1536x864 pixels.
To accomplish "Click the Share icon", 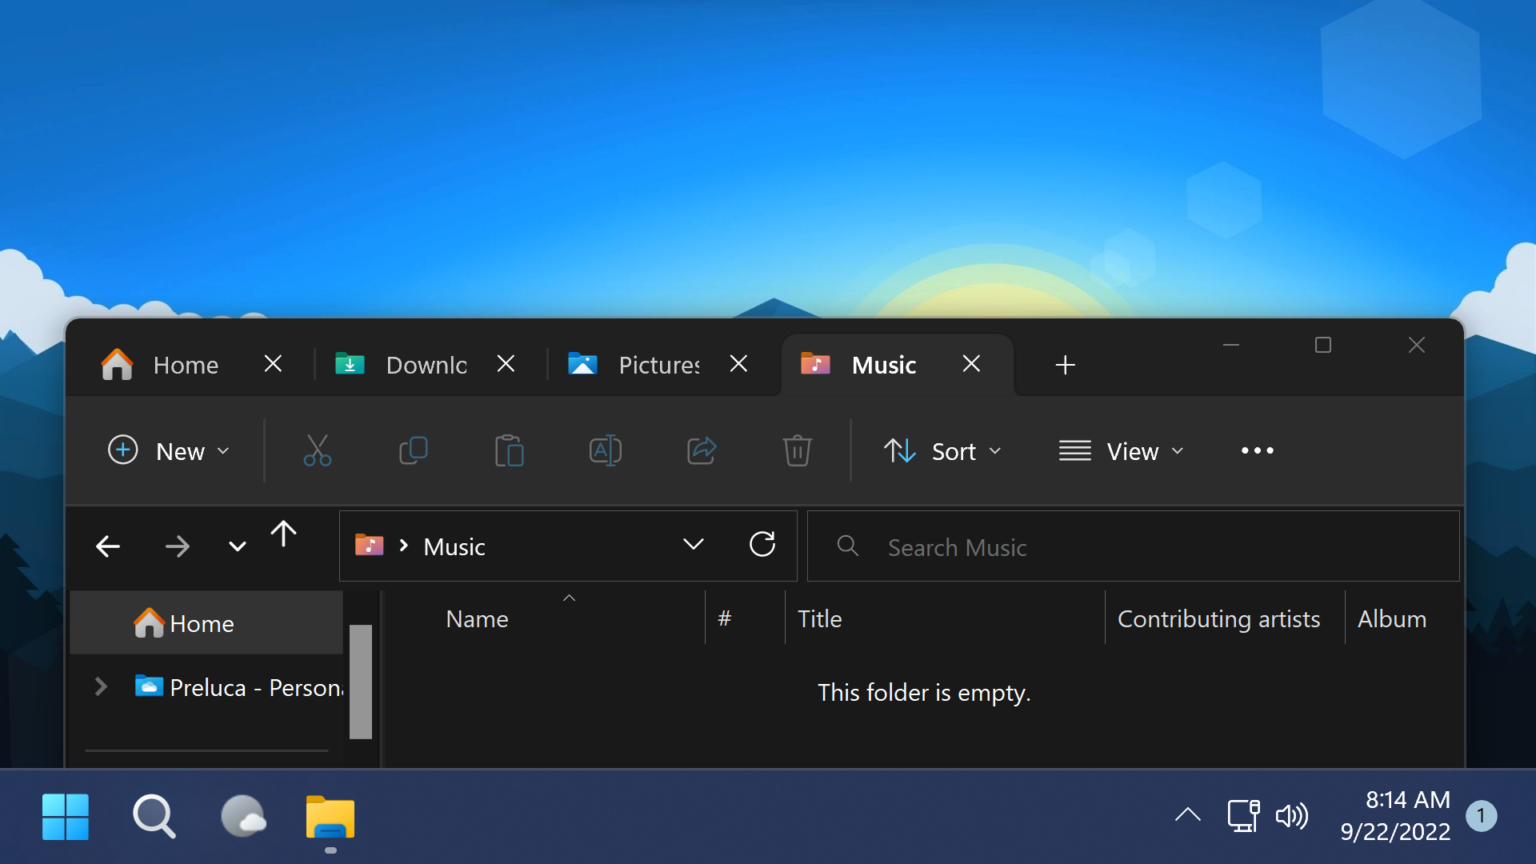I will 700,450.
